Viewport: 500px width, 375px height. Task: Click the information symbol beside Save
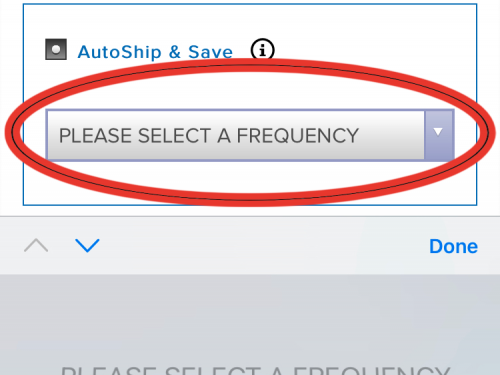262,50
